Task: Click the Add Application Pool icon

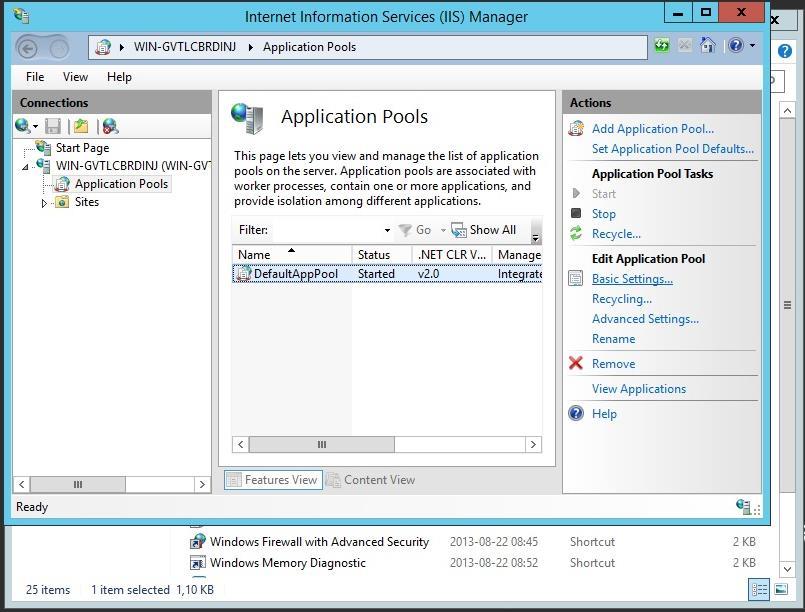Action: (576, 128)
